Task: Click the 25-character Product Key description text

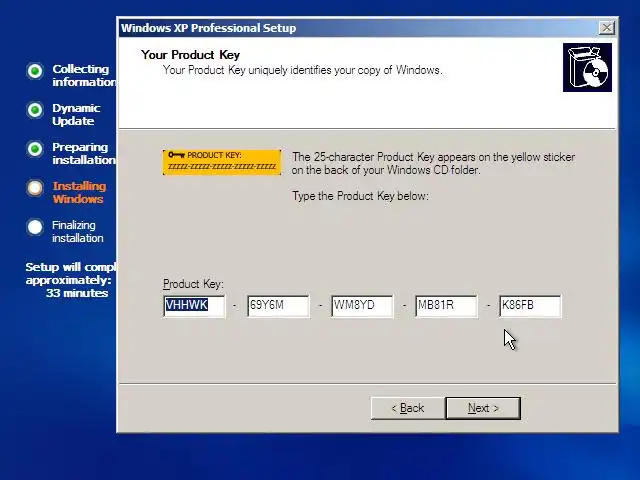Action: coord(433,163)
